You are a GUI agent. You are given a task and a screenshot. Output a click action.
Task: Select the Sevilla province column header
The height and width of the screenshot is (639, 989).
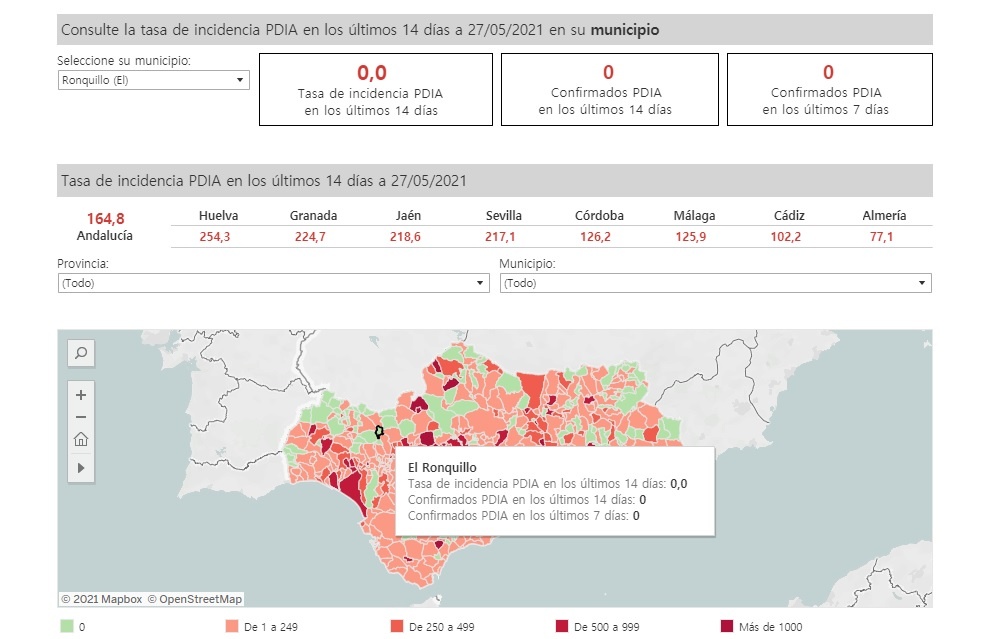[504, 215]
